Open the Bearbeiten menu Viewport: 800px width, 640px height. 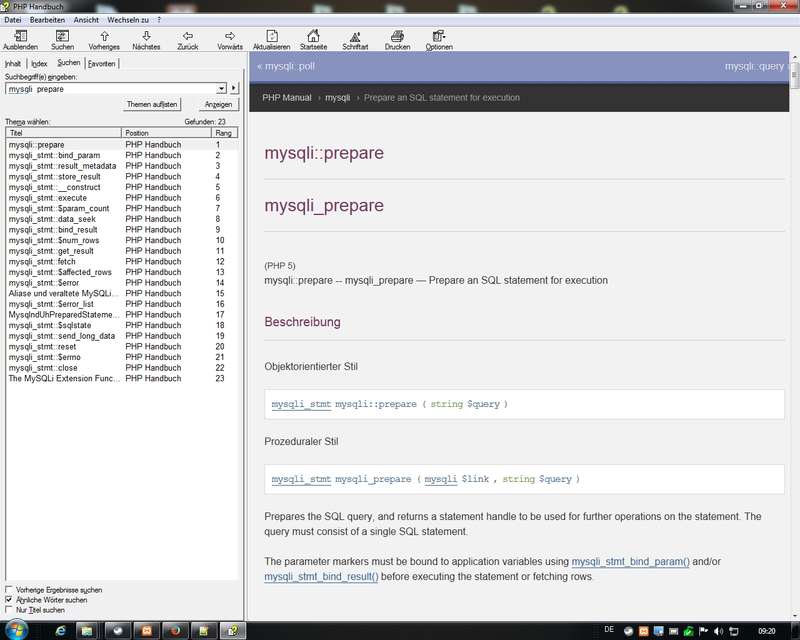tap(48, 19)
